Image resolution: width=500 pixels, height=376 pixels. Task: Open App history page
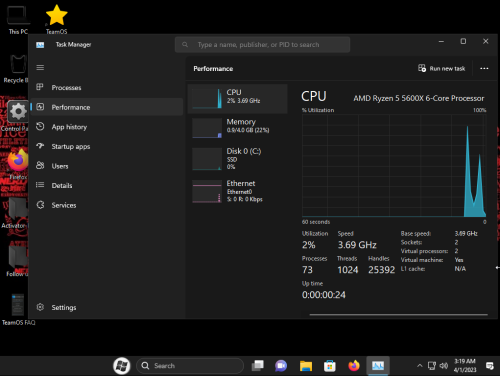click(x=107, y=127)
